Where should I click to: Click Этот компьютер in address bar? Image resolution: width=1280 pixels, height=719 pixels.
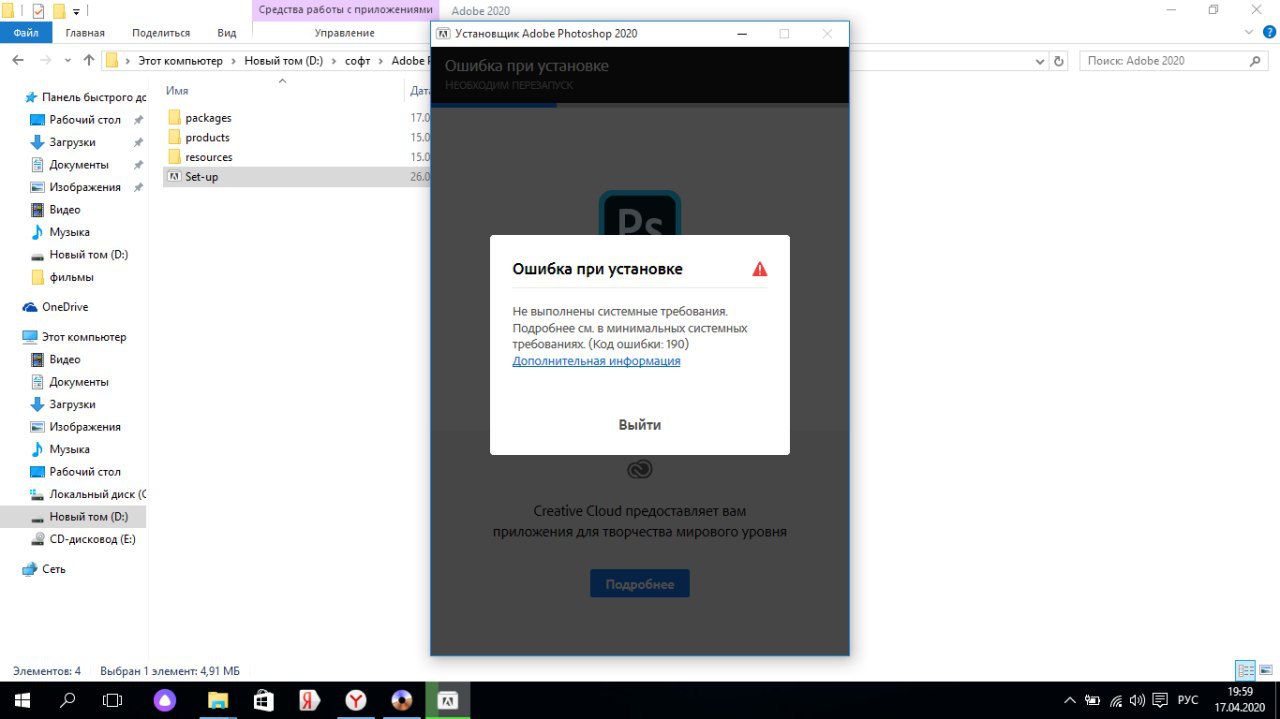(180, 61)
